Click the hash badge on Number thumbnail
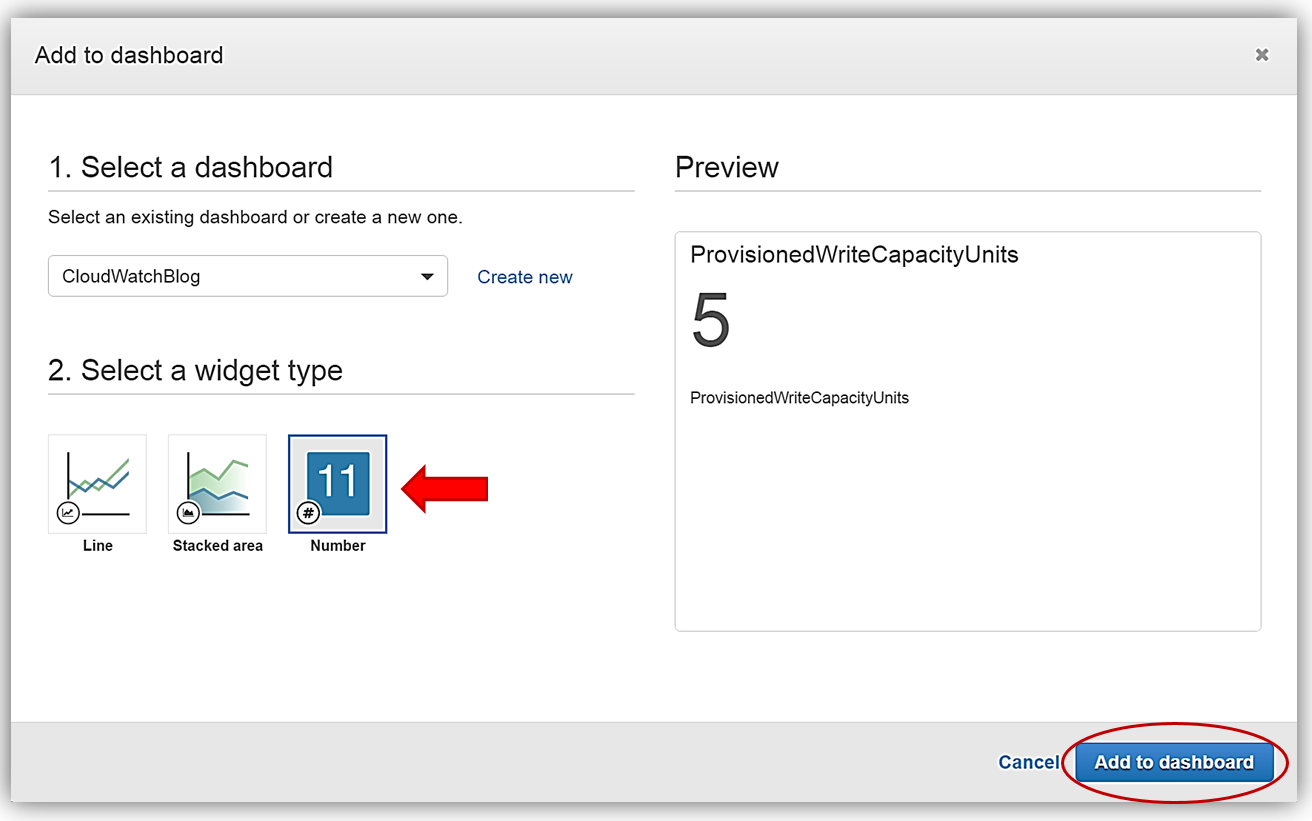1312x821 pixels. (x=309, y=513)
